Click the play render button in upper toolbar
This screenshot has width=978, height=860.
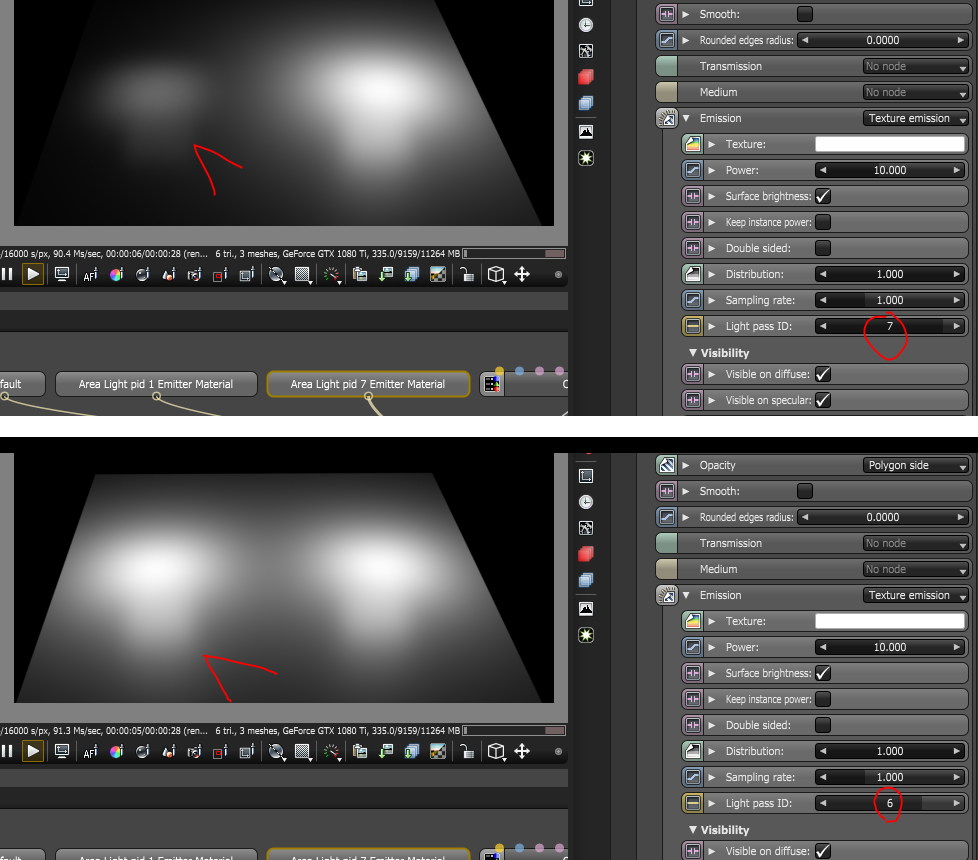pyautogui.click(x=33, y=274)
